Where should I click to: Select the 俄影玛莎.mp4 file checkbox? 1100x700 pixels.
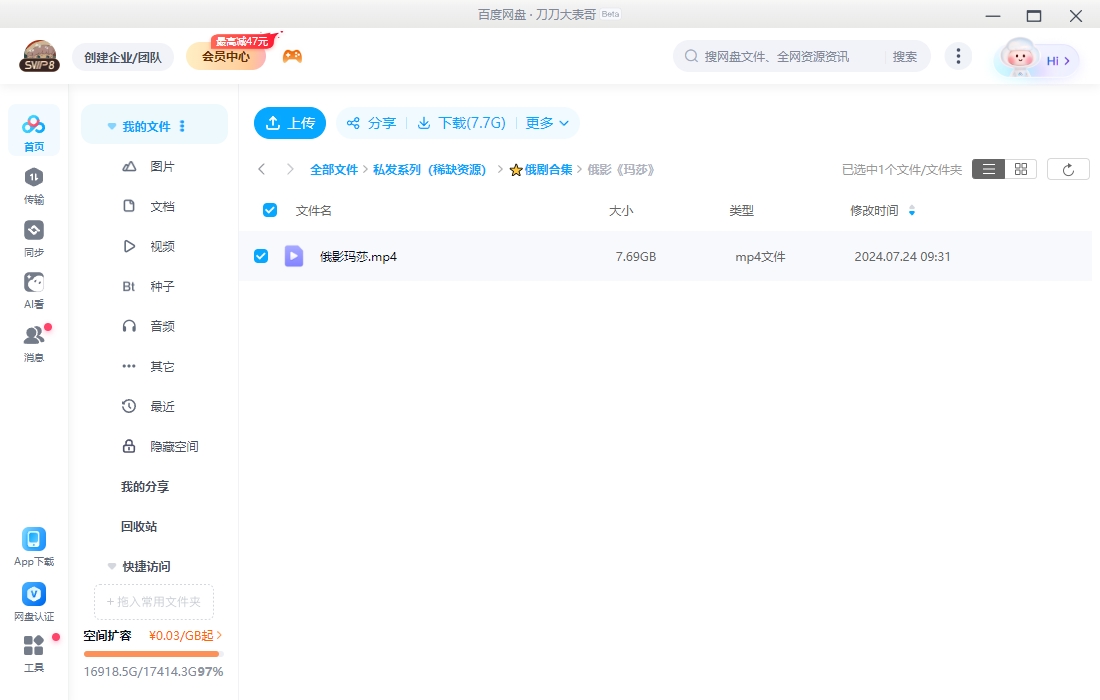click(261, 256)
